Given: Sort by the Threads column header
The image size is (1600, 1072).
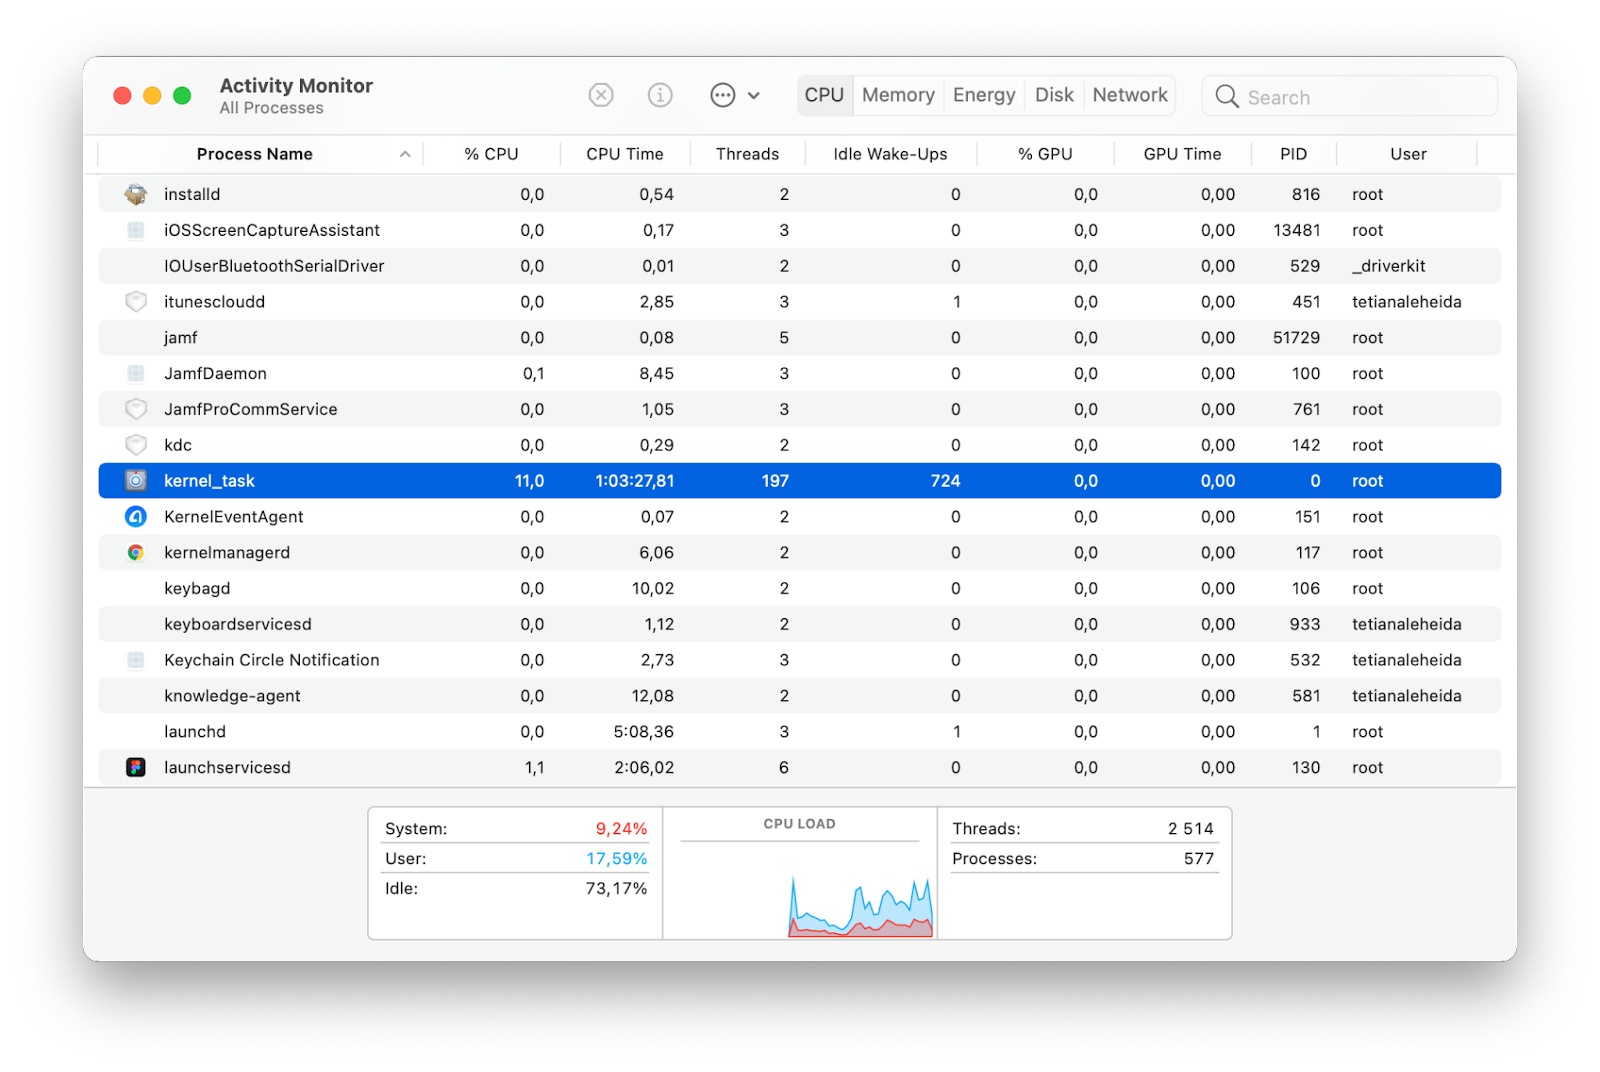Looking at the screenshot, I should (747, 154).
